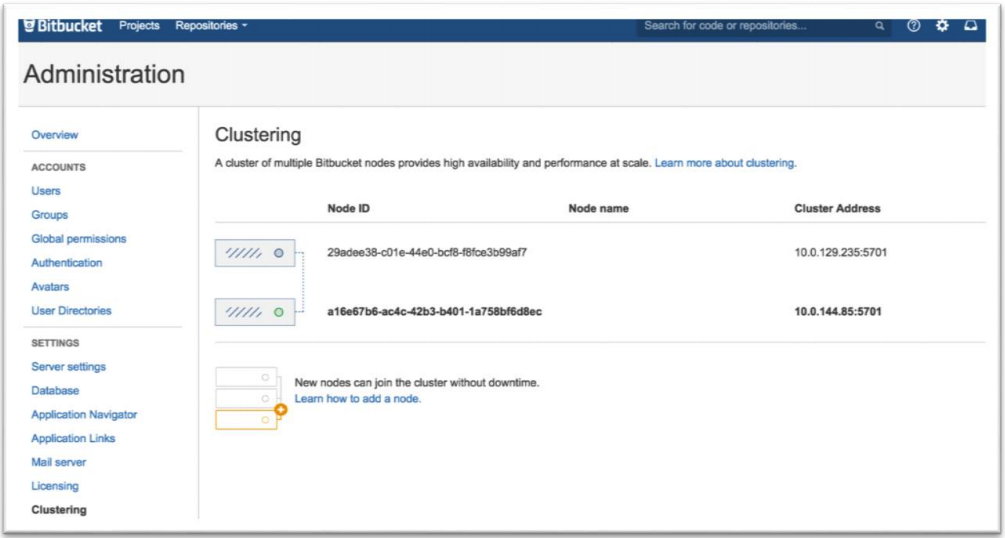
Task: Select the Clustering sidebar item
Action: [59, 510]
